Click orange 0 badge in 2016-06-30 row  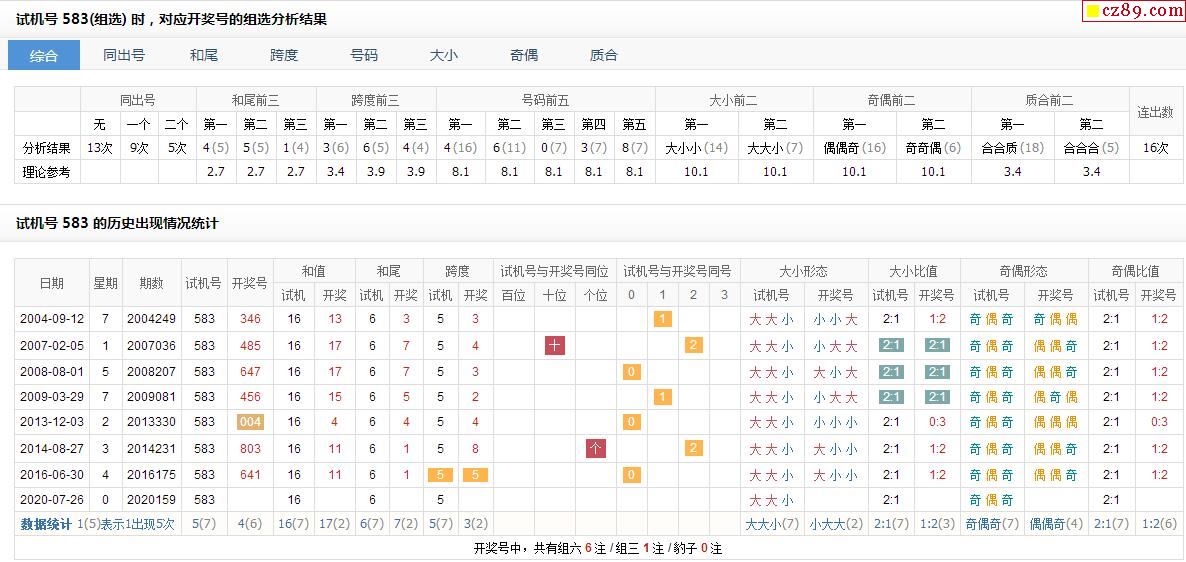pos(632,475)
